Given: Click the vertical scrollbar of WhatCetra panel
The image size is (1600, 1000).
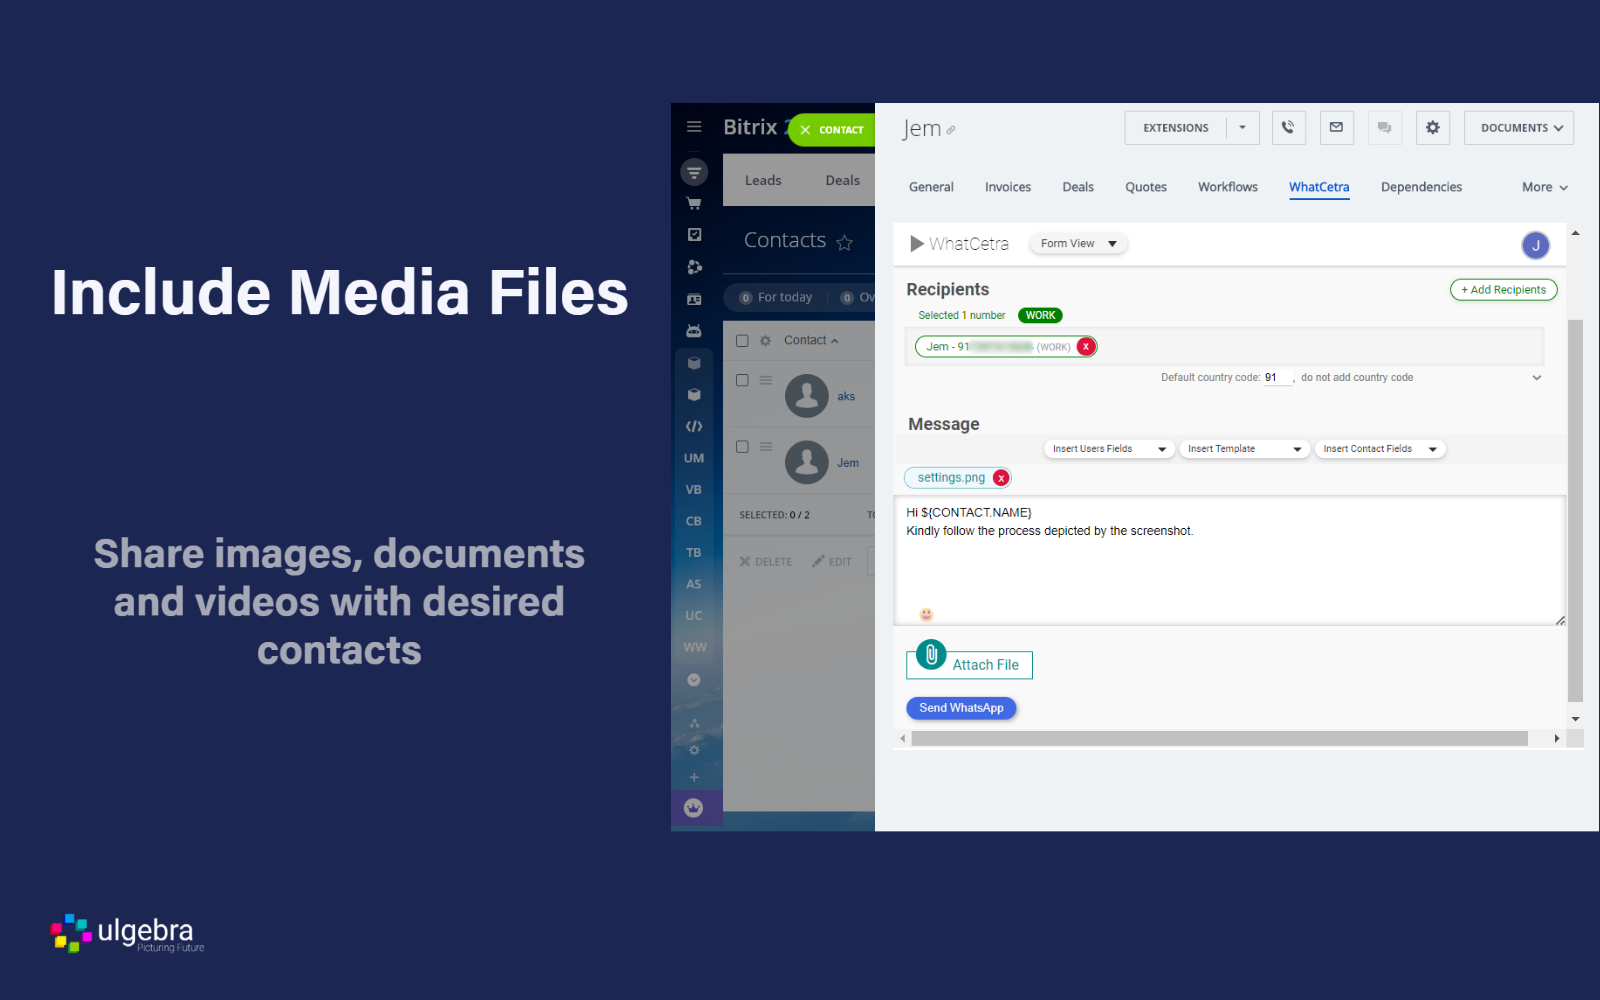Looking at the screenshot, I should pyautogui.click(x=1575, y=510).
